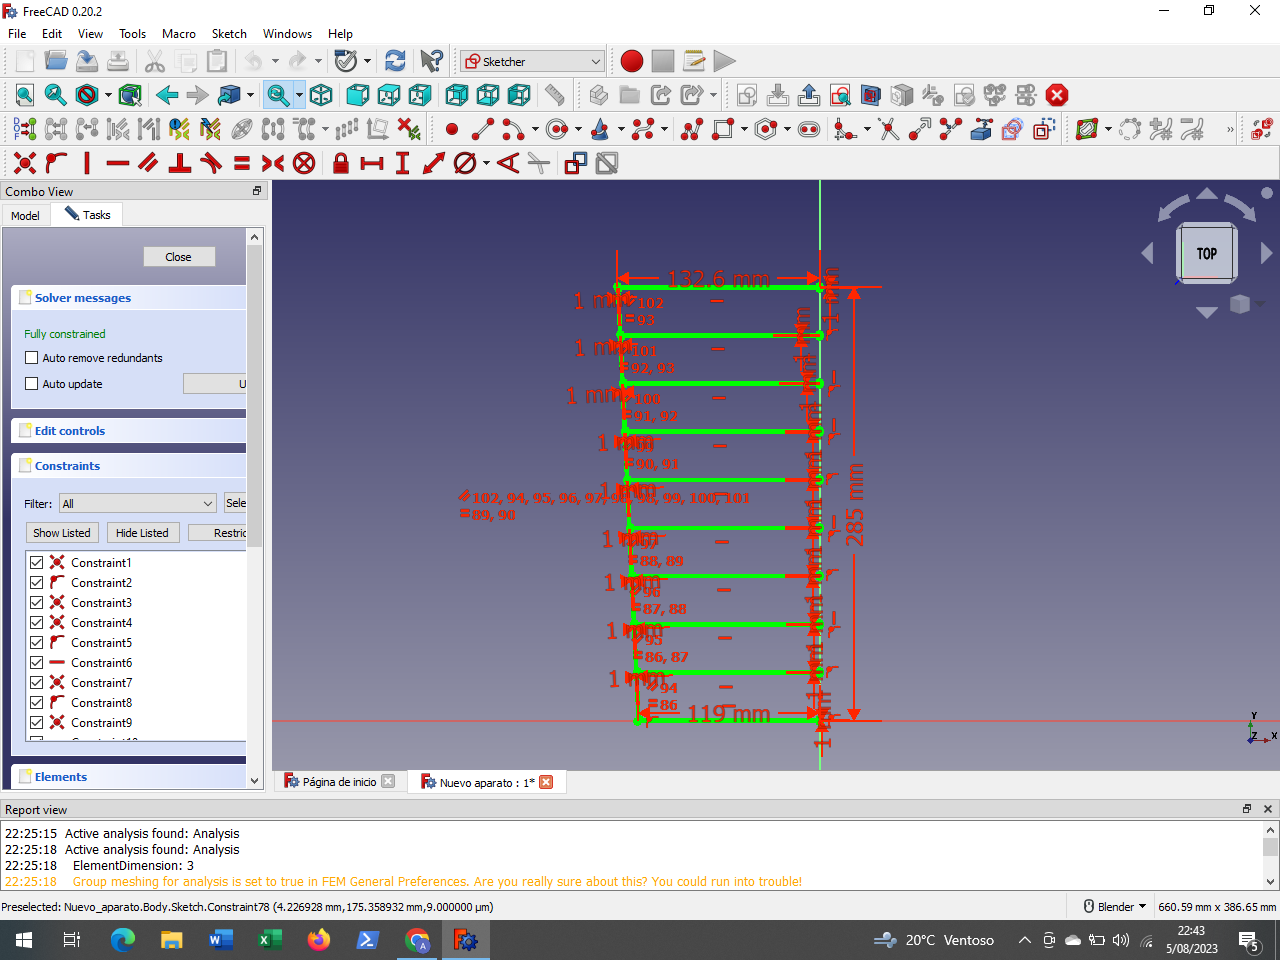
Task: Select the Create polygon tool
Action: pyautogui.click(x=764, y=129)
